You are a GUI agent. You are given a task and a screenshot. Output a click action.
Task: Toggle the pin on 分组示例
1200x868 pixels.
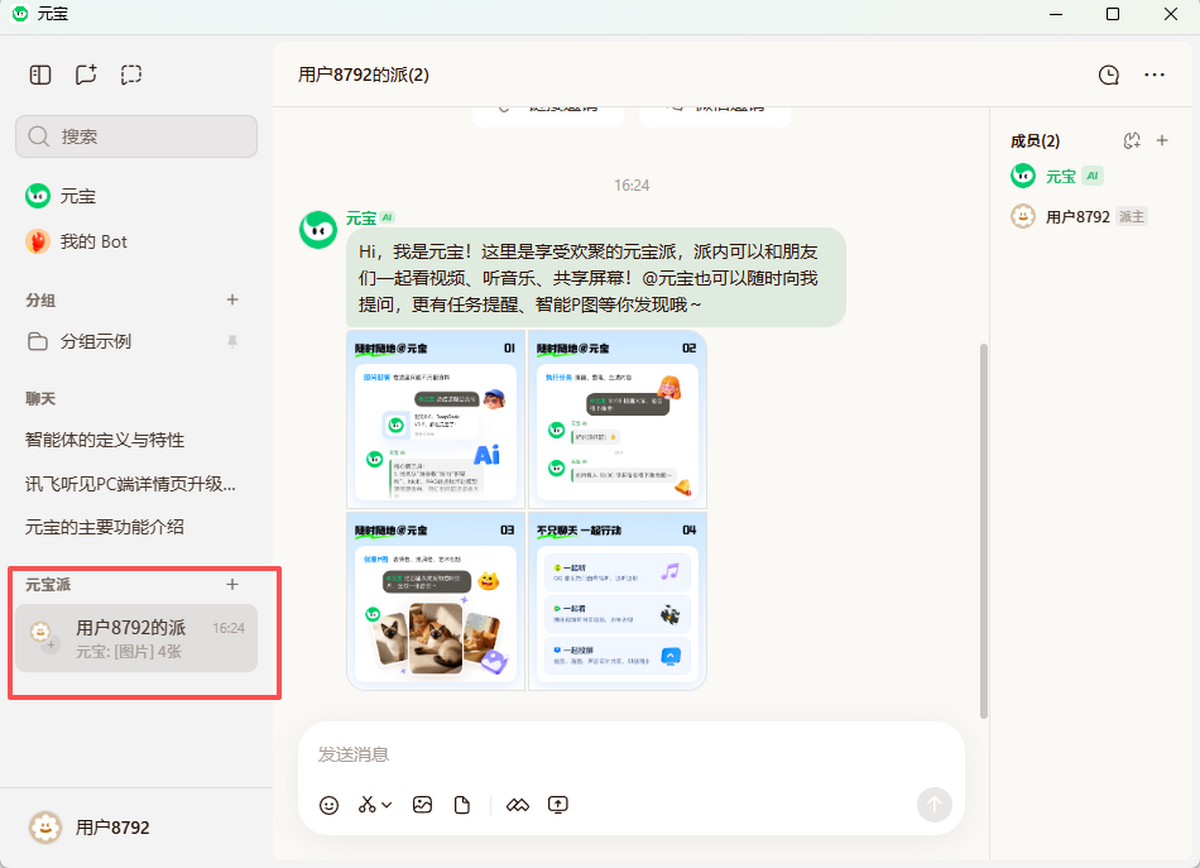click(232, 342)
